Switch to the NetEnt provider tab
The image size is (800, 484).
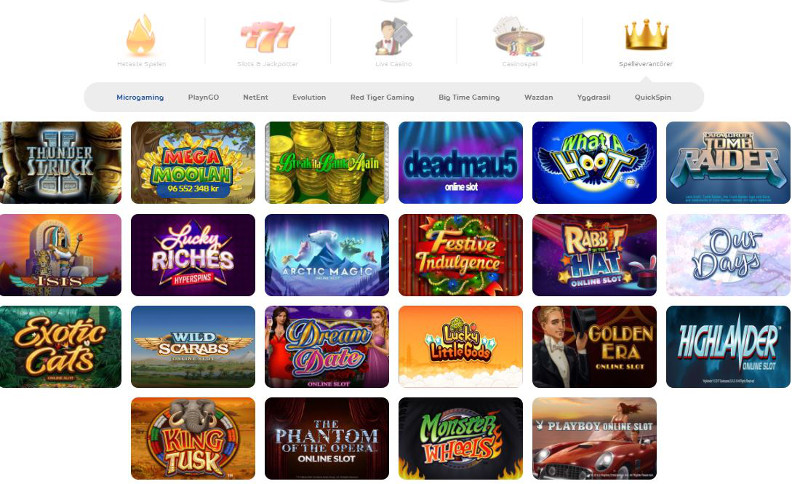[256, 97]
